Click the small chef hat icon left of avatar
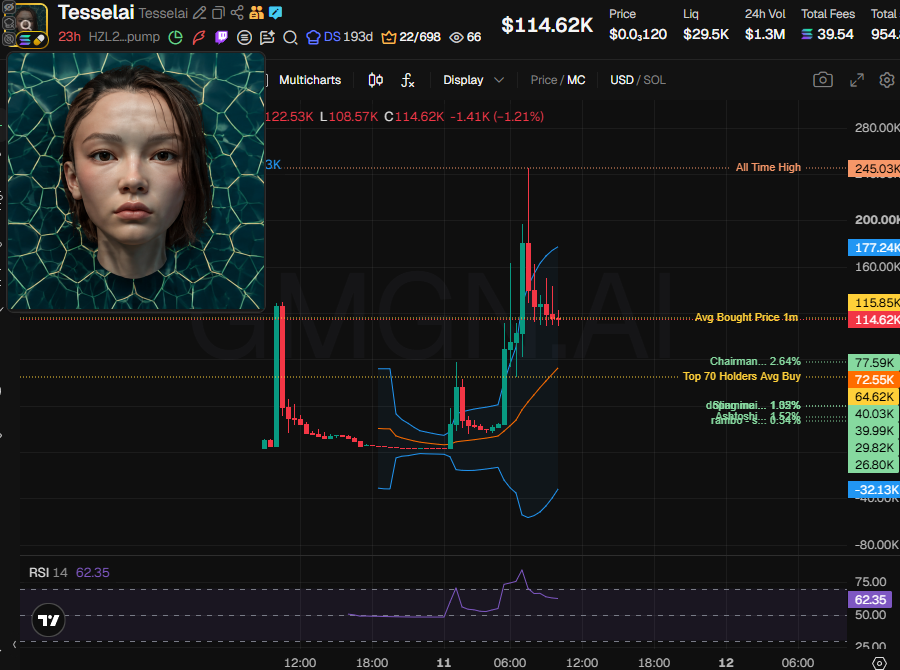Screen dimensions: 900x670 point(9,24)
